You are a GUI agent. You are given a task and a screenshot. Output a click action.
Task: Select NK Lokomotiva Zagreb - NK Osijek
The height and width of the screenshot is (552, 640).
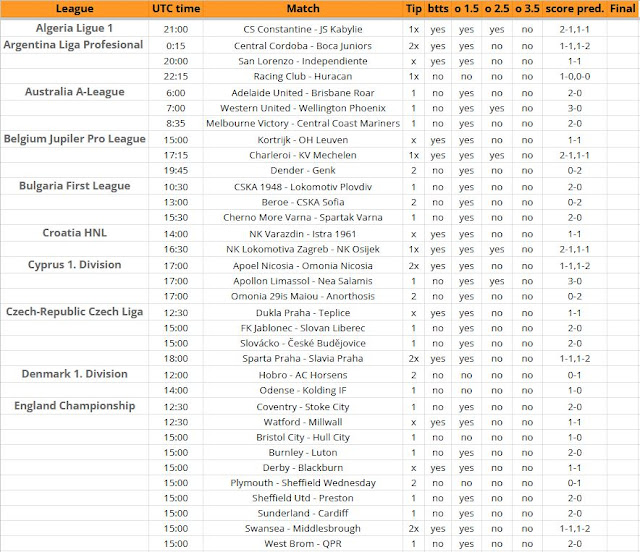[303, 249]
